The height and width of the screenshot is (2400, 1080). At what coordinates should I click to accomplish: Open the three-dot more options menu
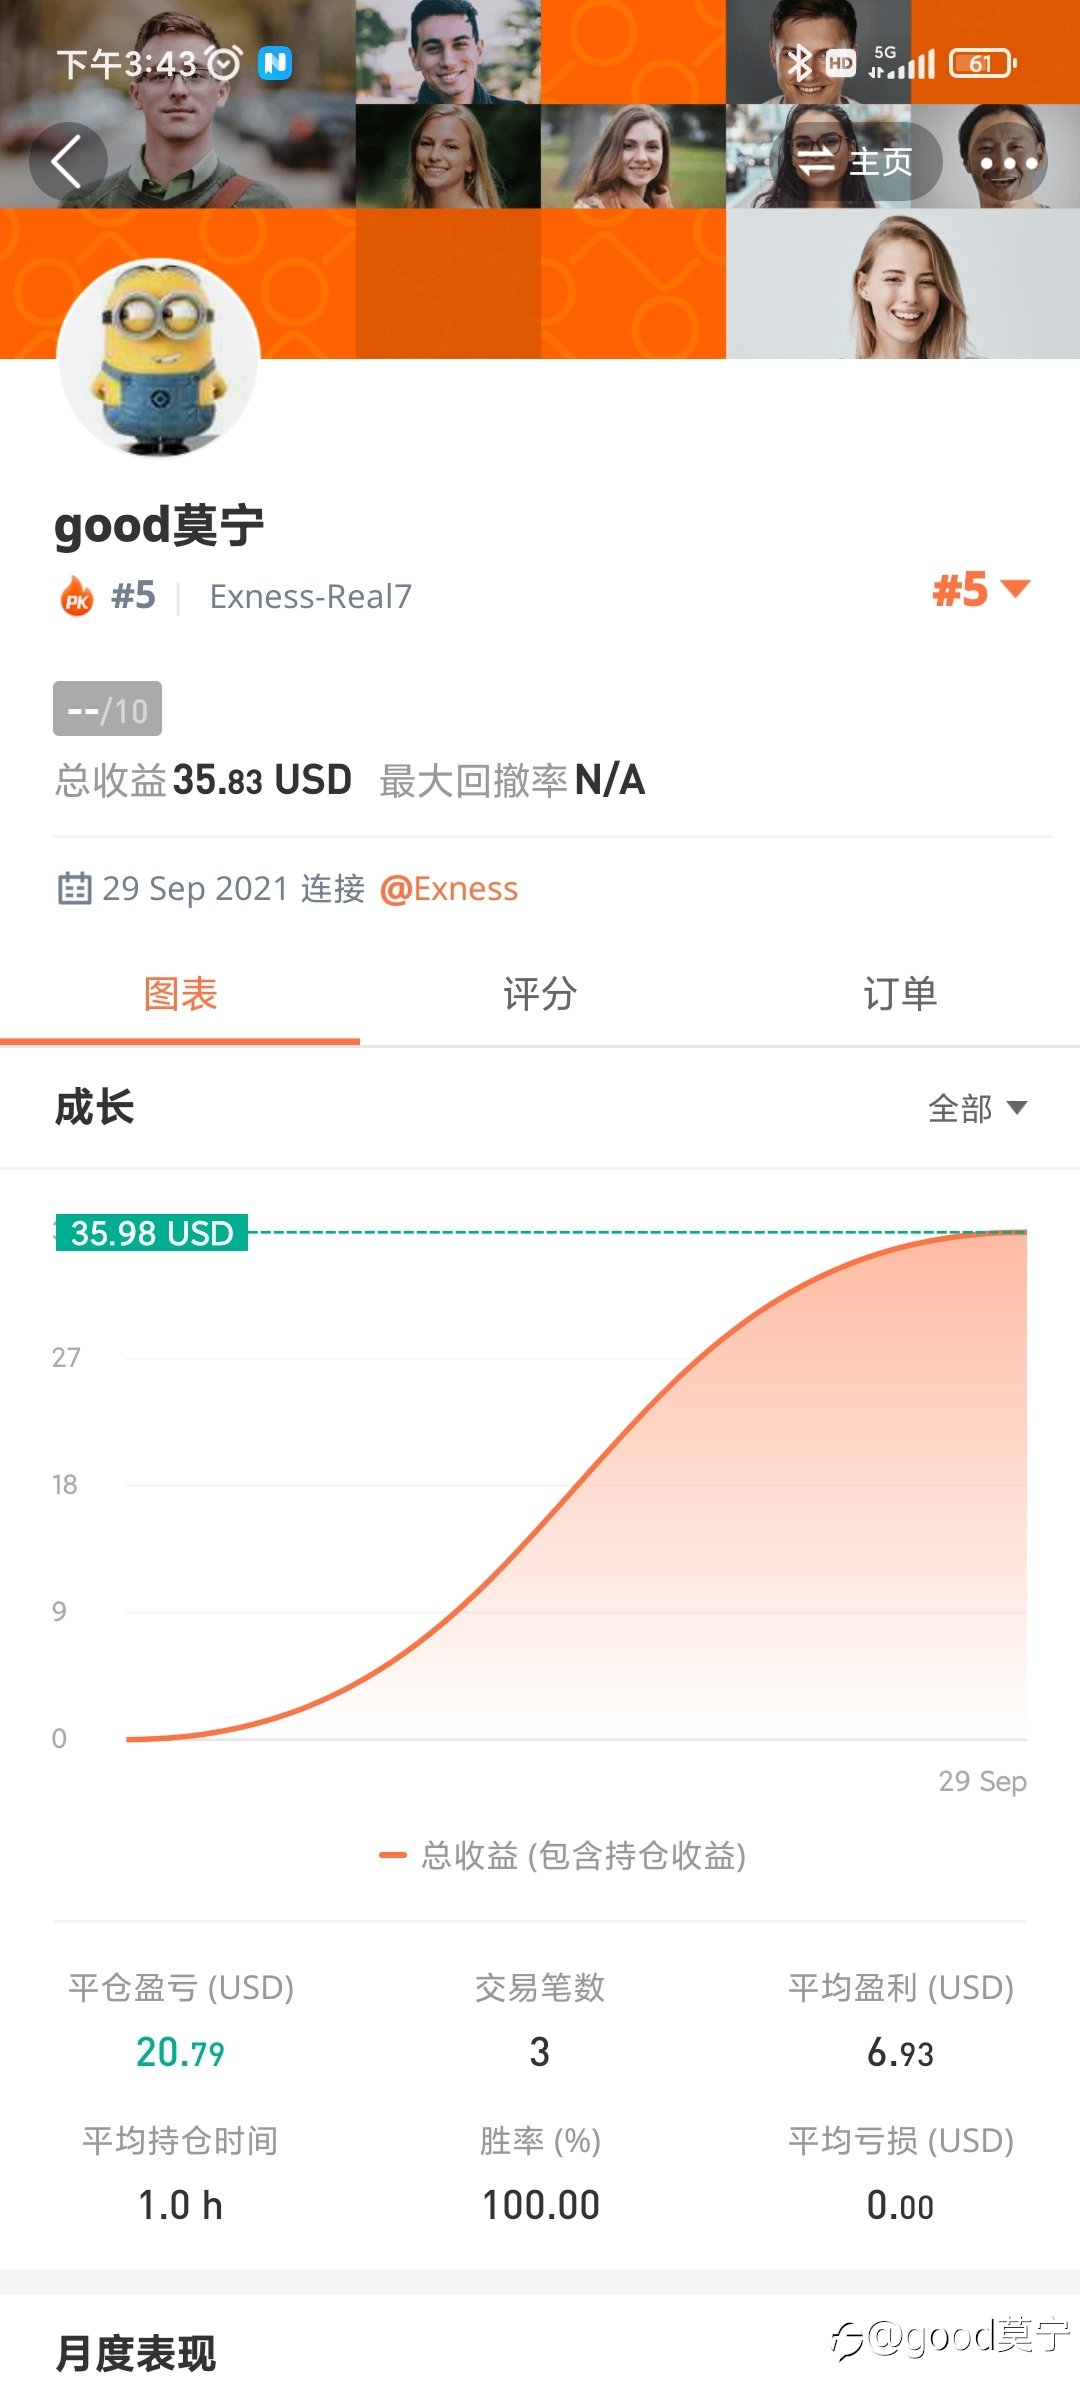(1008, 162)
